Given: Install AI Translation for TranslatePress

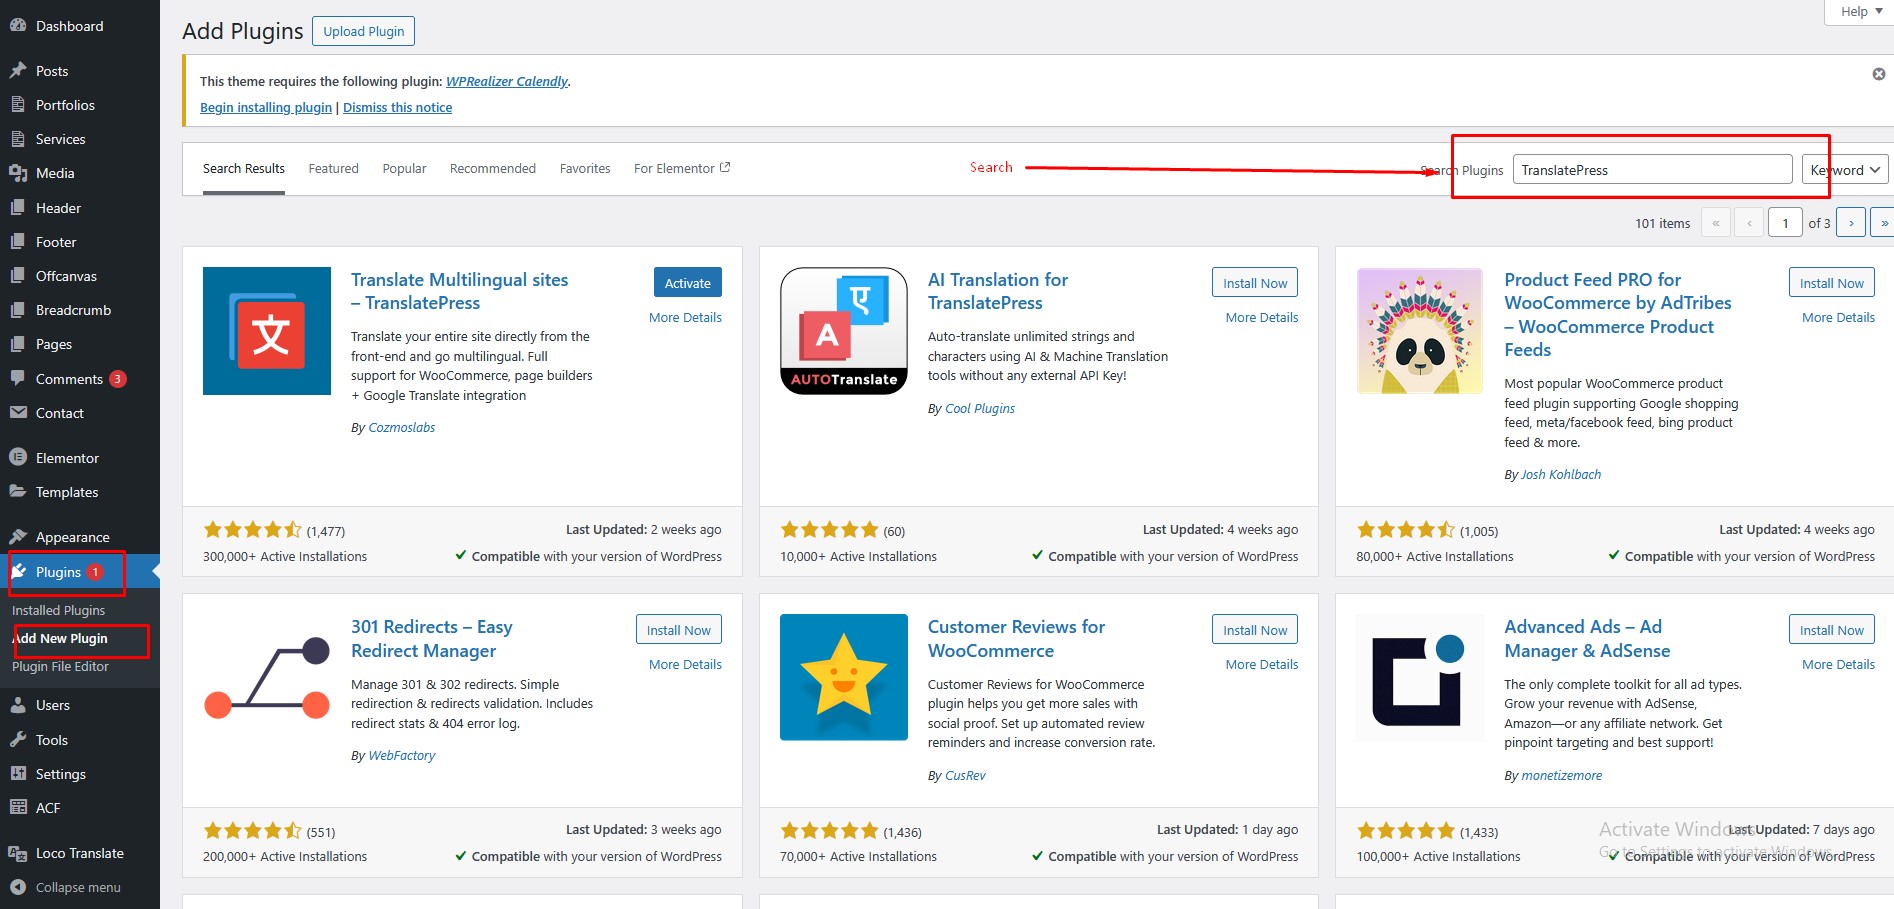Looking at the screenshot, I should [x=1254, y=283].
